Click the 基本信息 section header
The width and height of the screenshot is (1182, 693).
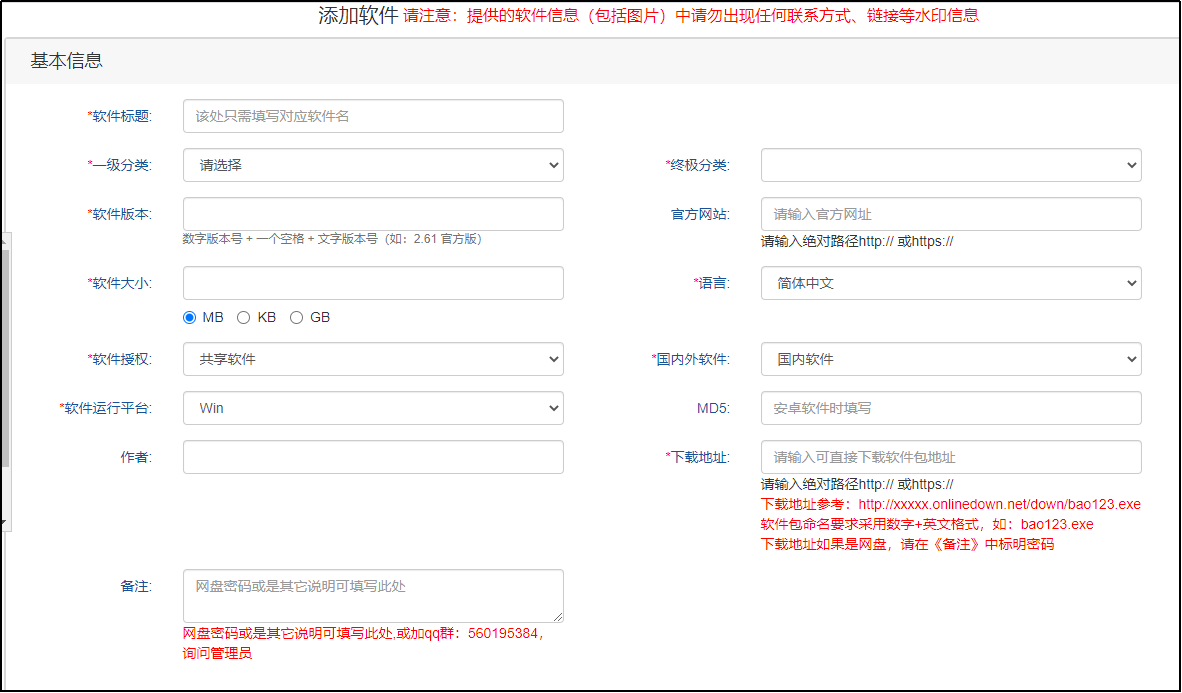click(x=66, y=61)
